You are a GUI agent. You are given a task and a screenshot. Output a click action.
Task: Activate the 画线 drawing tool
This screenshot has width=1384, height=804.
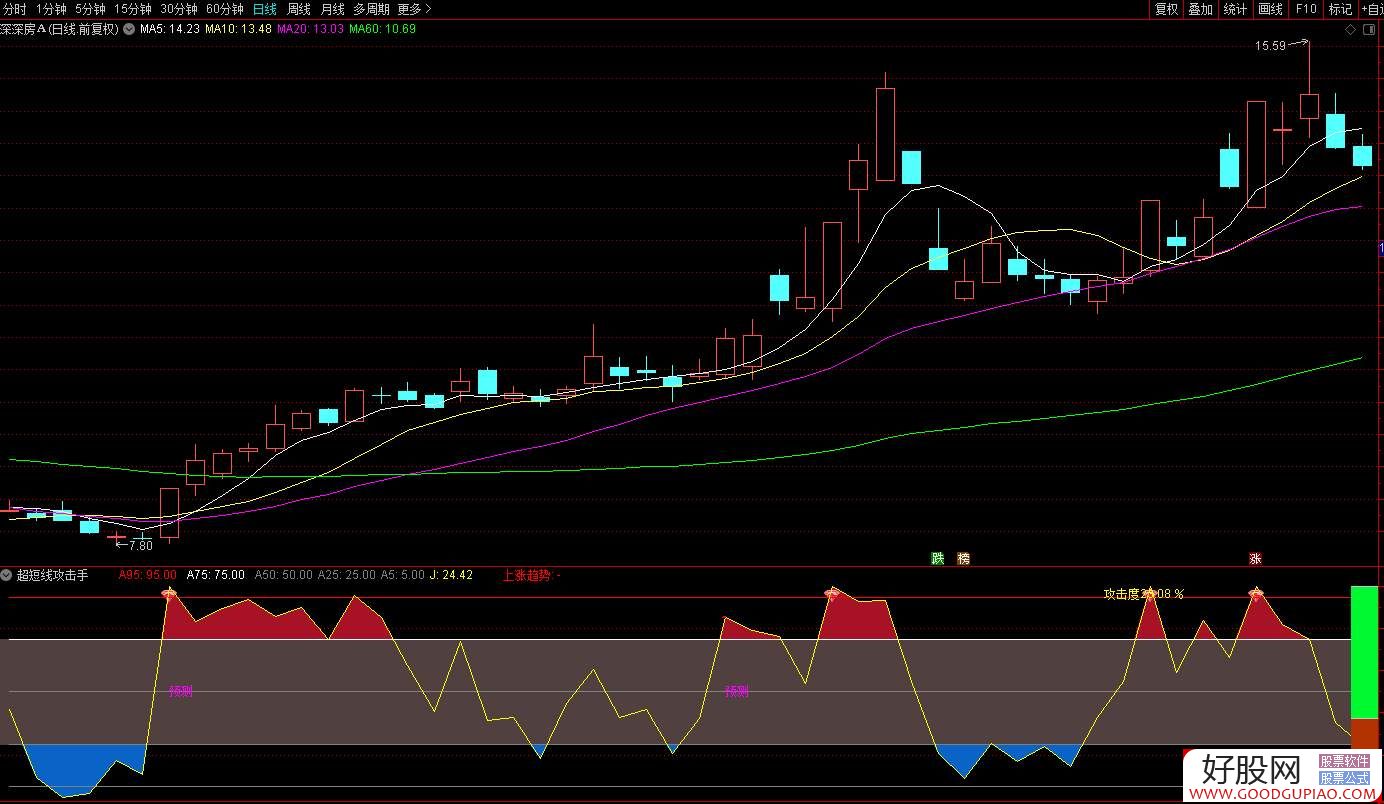click(x=1270, y=9)
